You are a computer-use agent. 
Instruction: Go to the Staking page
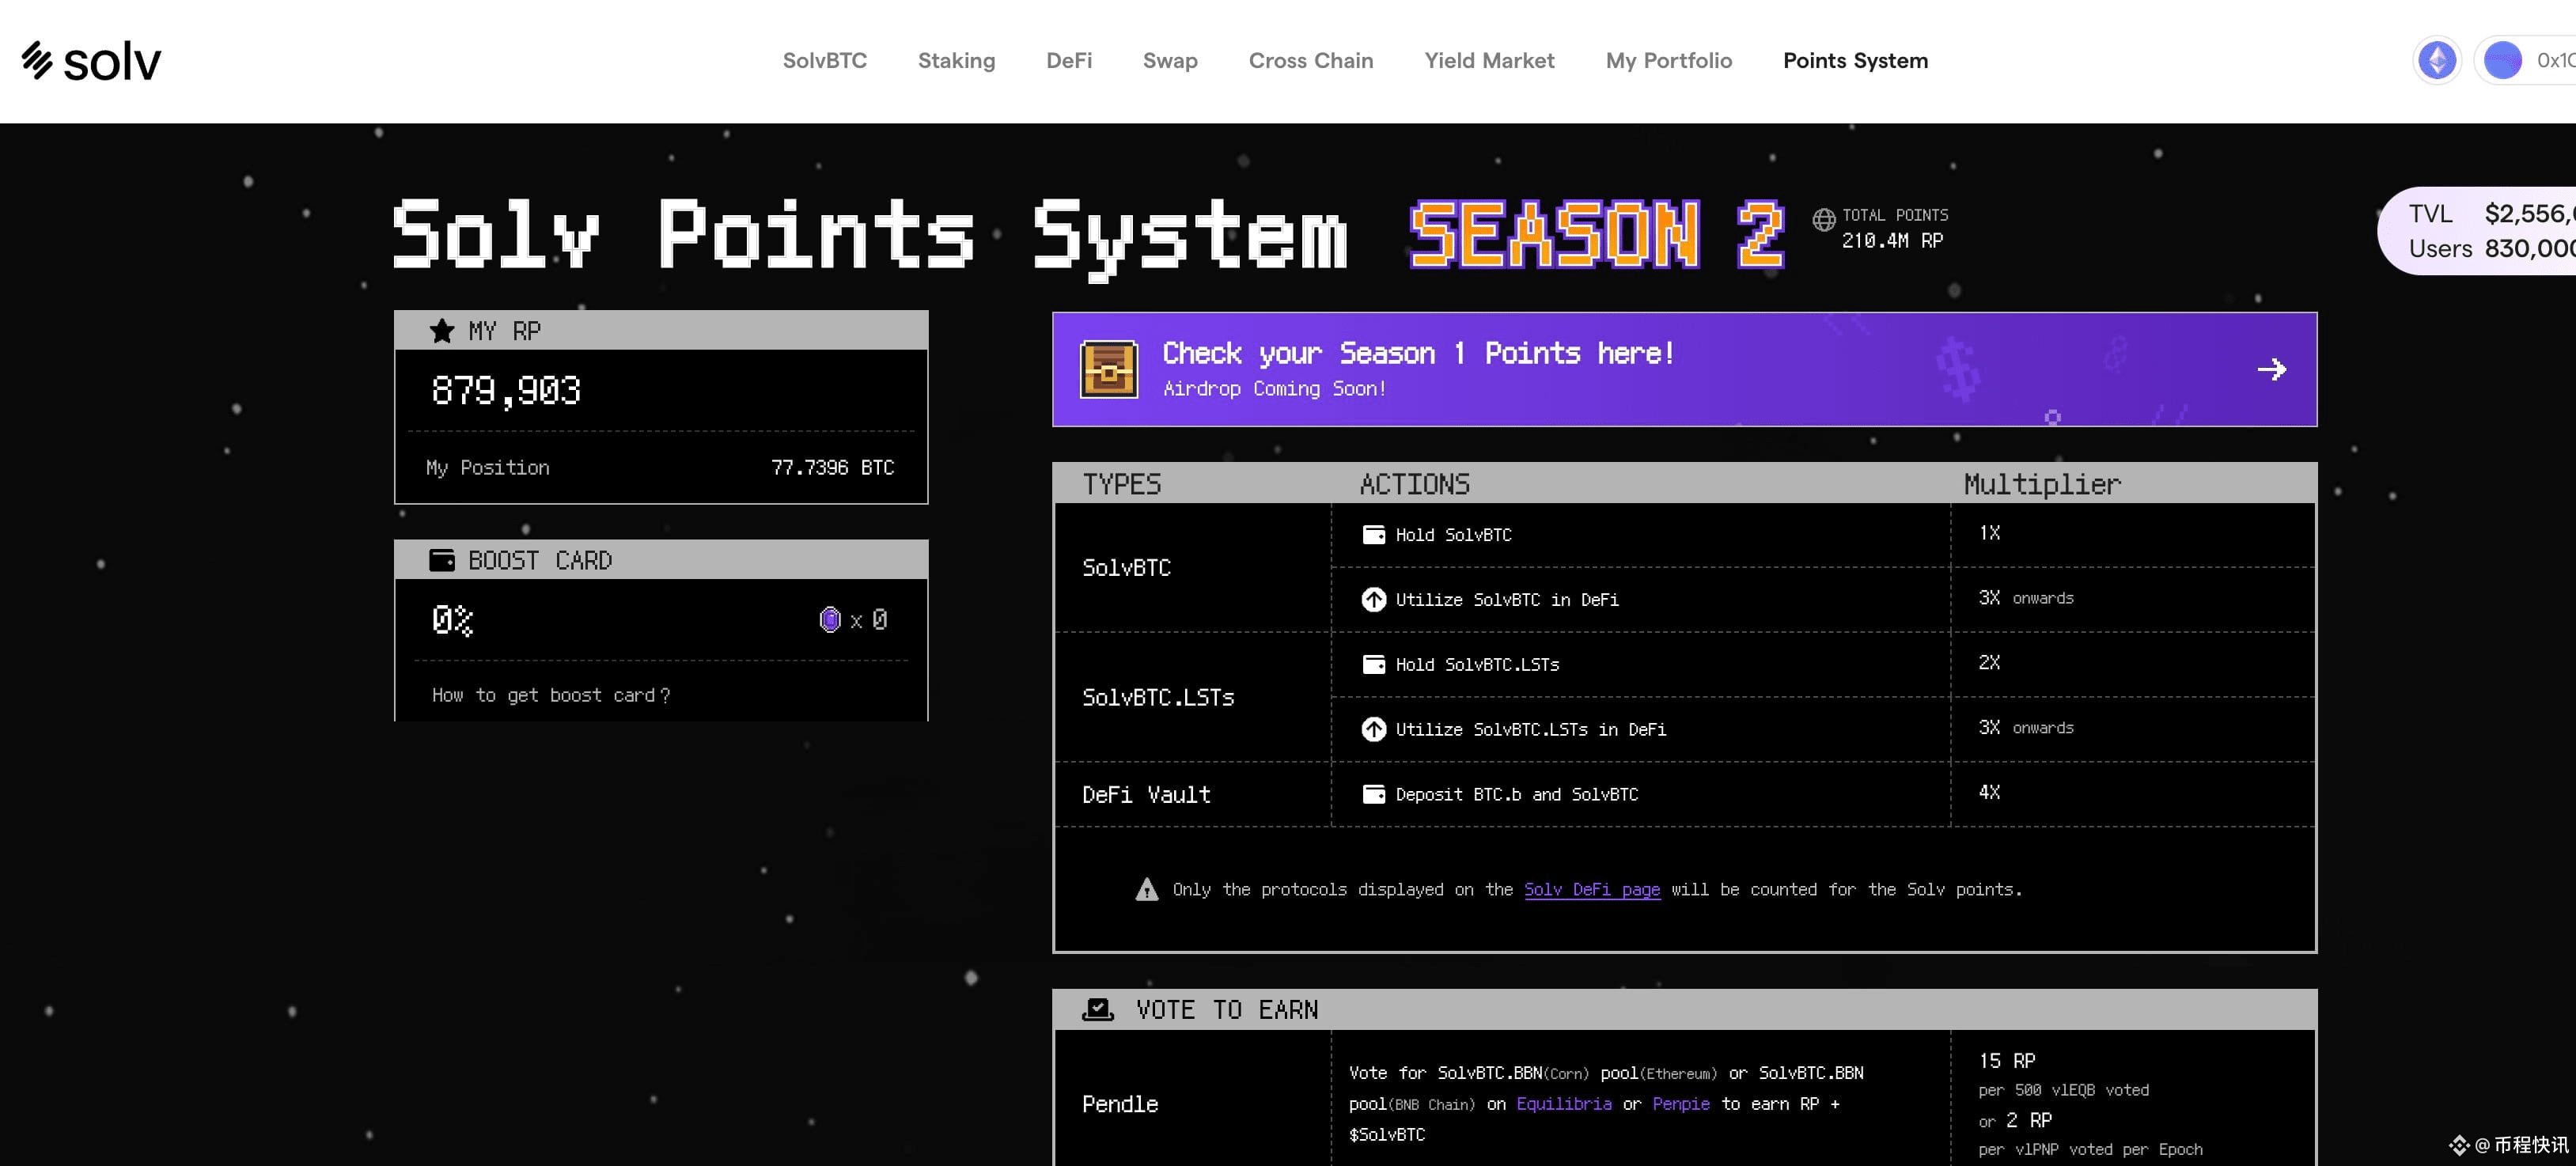pyautogui.click(x=956, y=61)
